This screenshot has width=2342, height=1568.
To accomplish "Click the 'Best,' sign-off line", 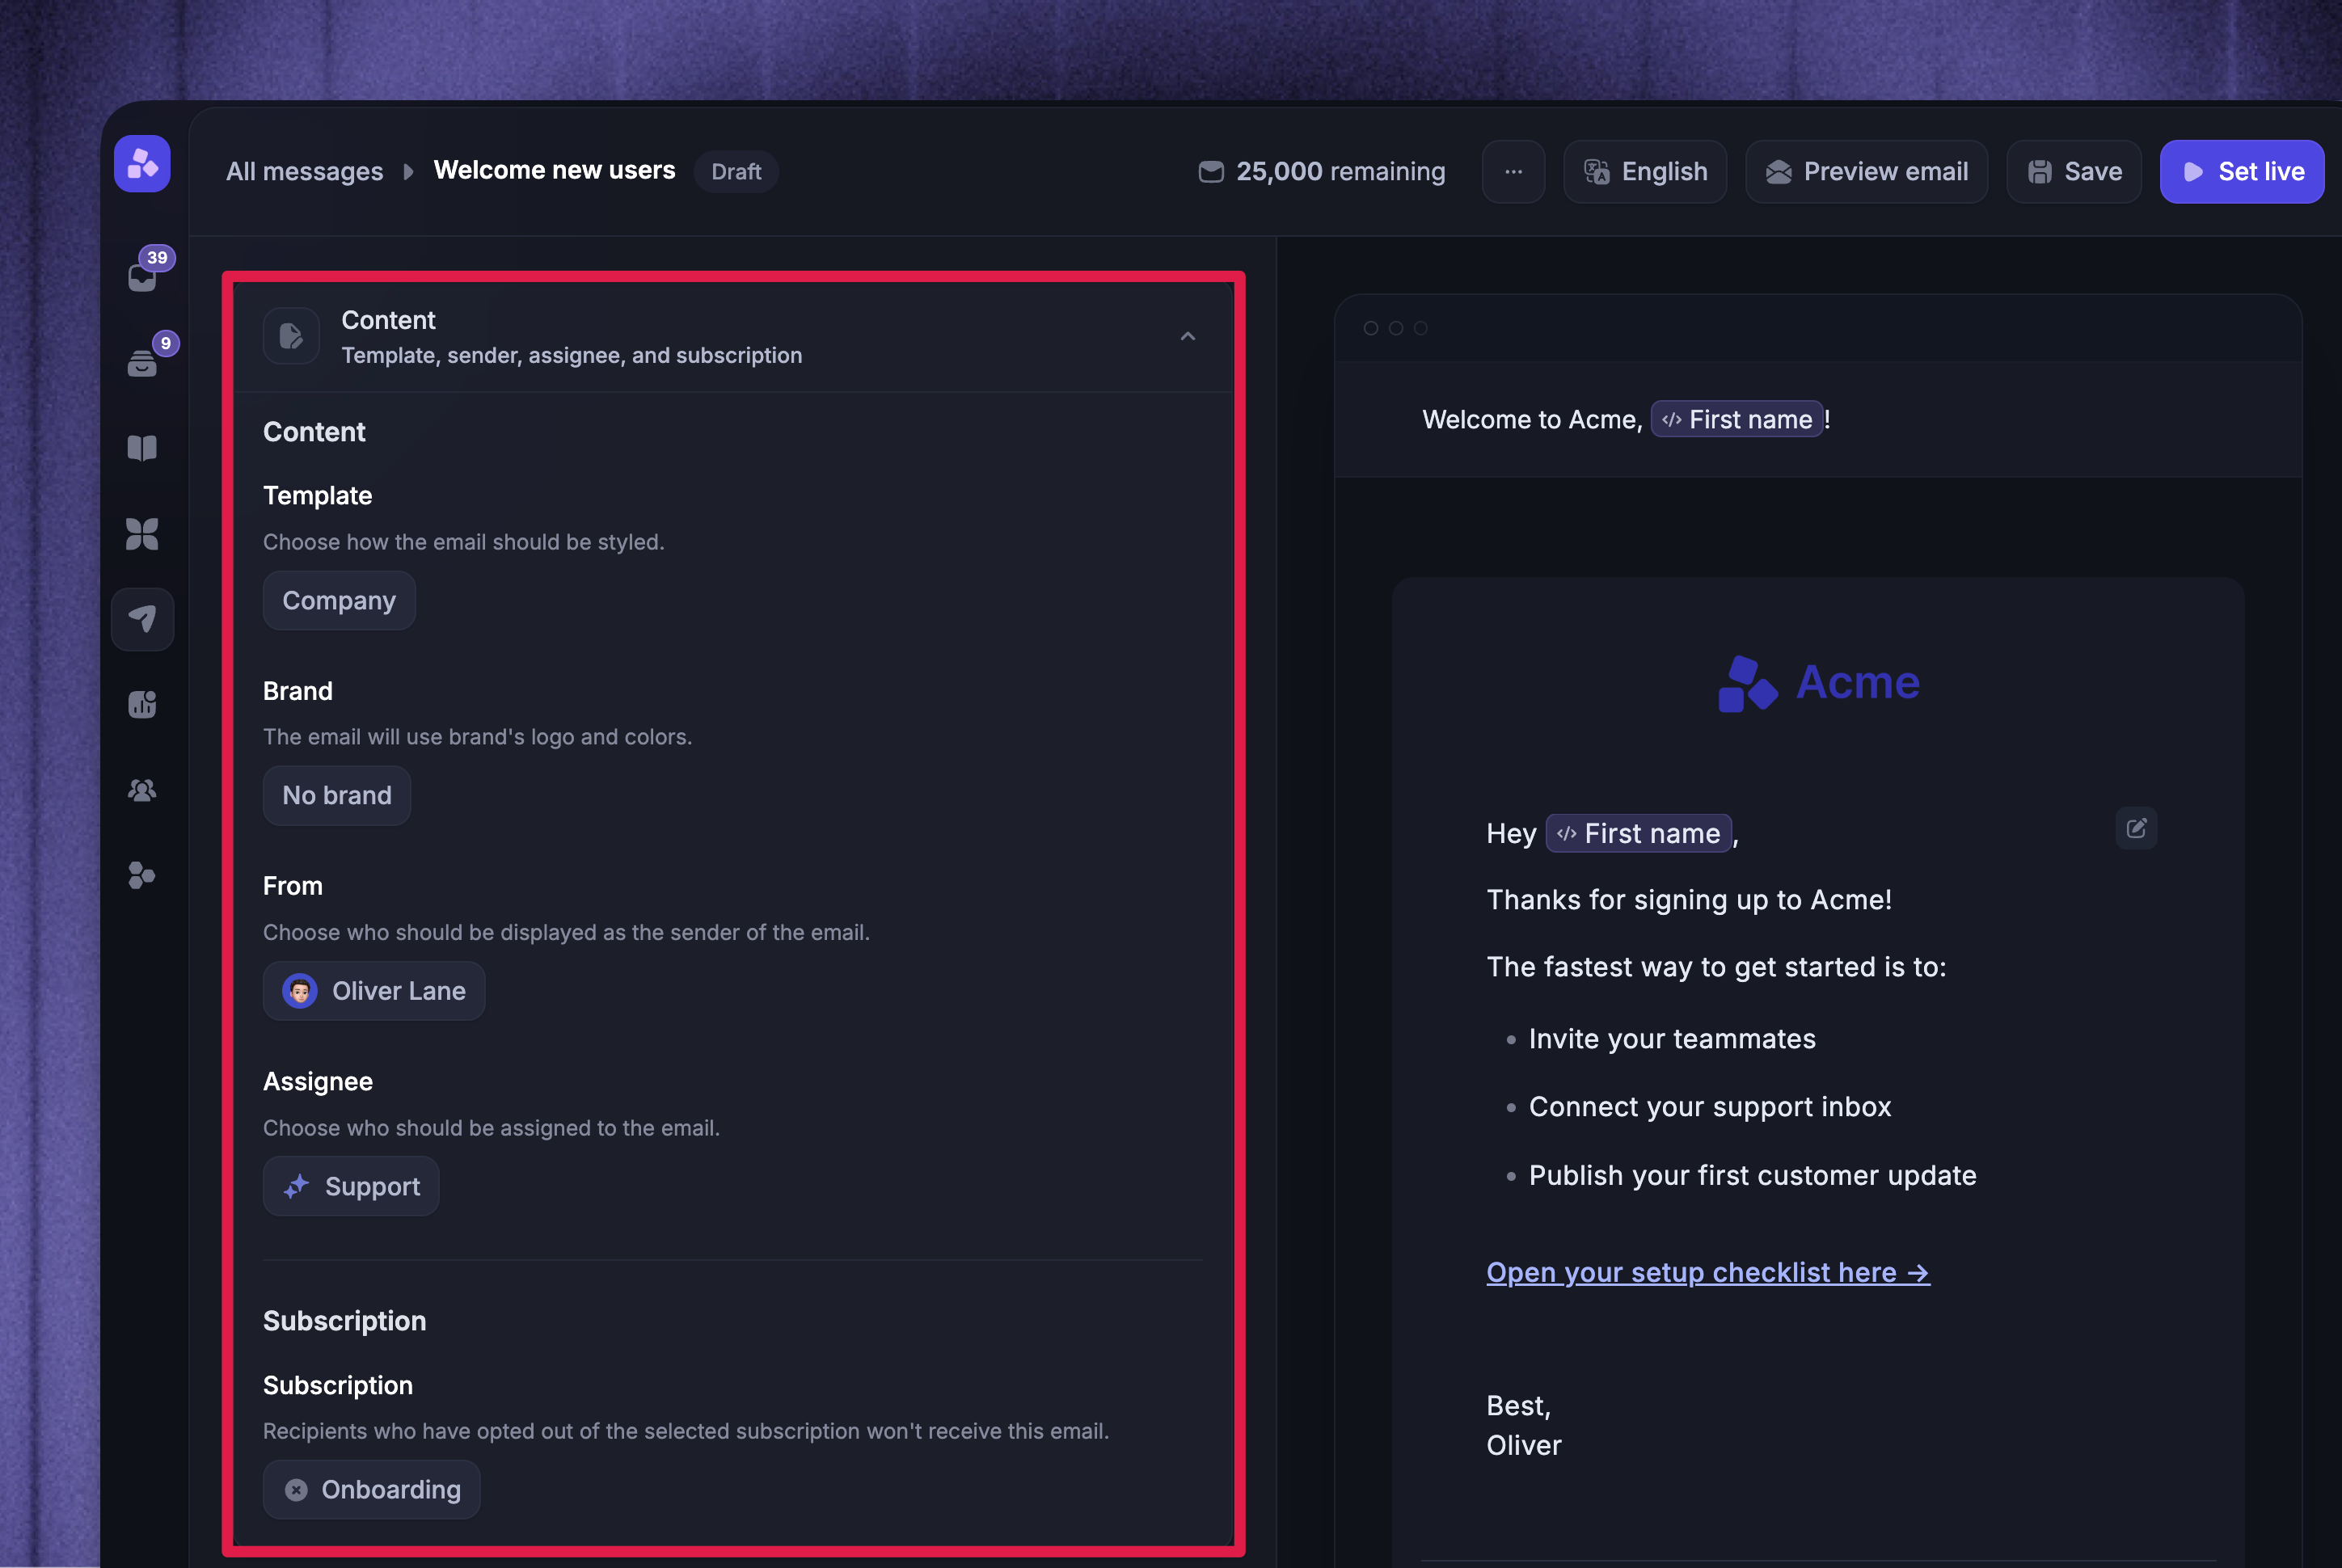I will (1518, 1406).
